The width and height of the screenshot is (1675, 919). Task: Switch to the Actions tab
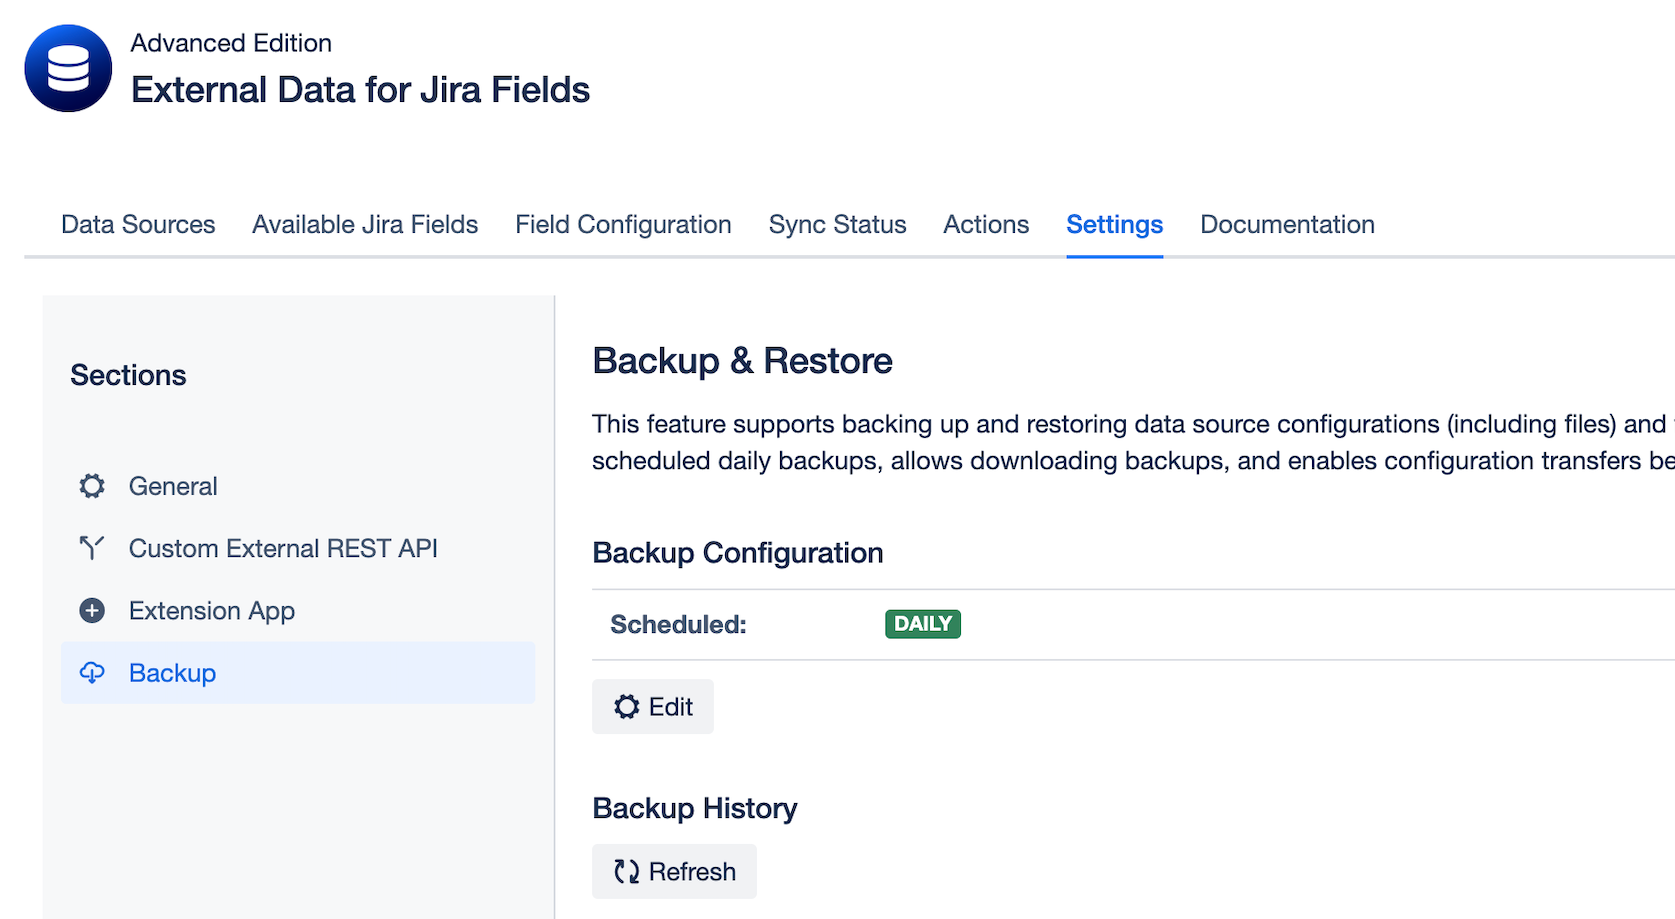click(x=985, y=224)
